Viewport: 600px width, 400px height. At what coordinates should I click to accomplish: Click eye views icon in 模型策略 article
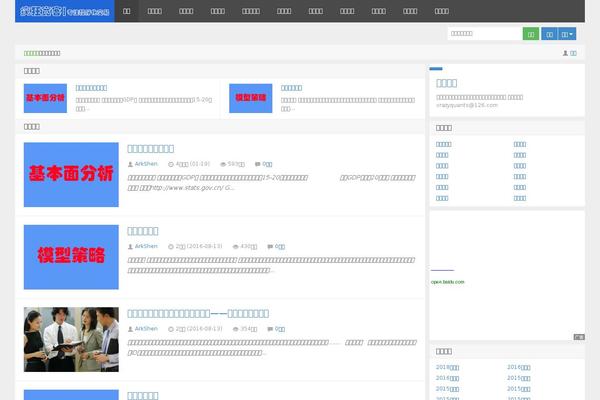236,247
